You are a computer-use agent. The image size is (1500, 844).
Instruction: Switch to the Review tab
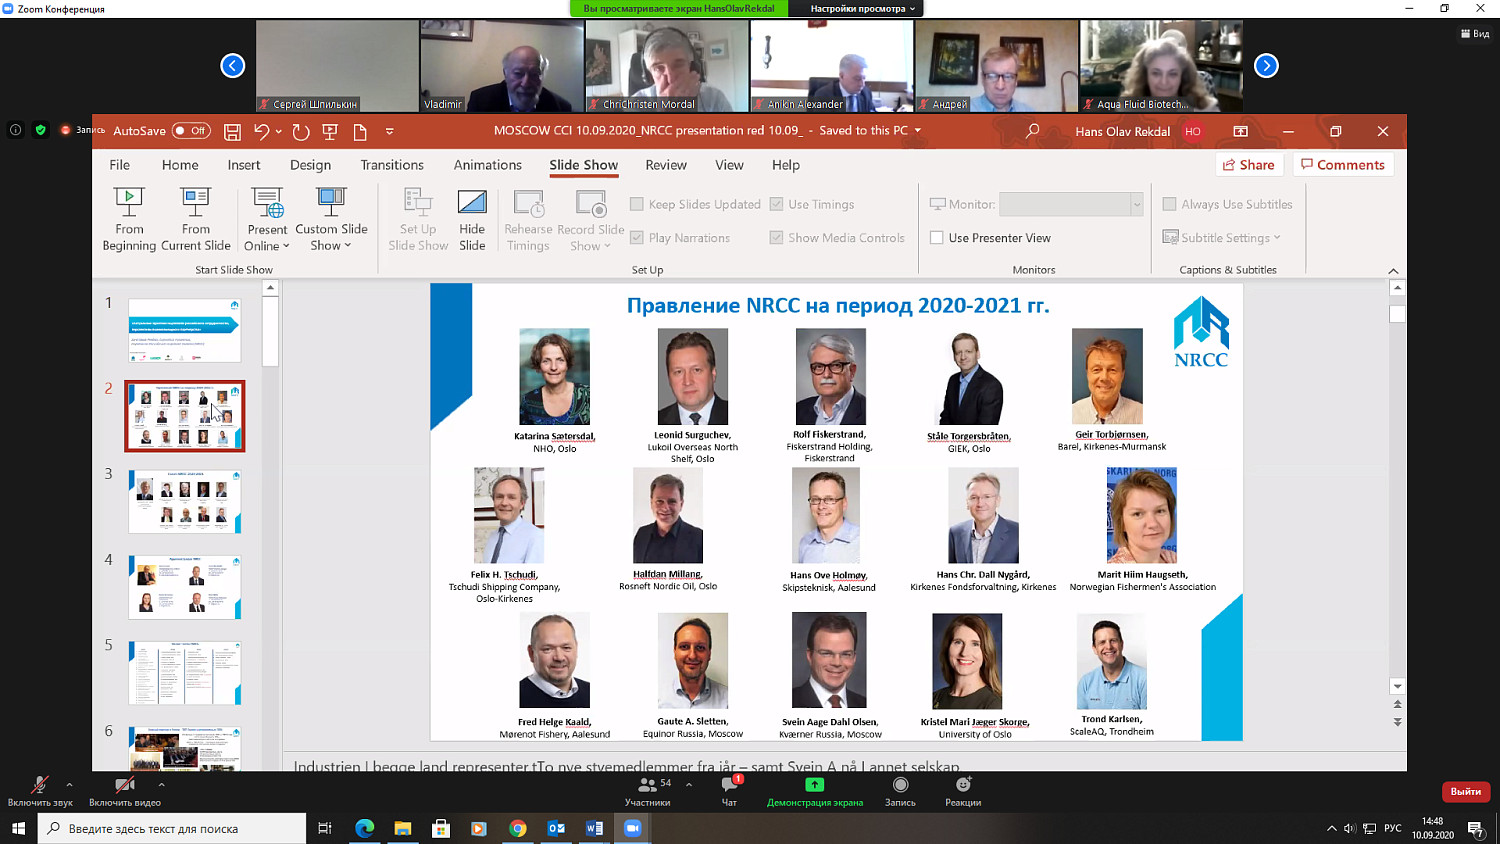[666, 165]
